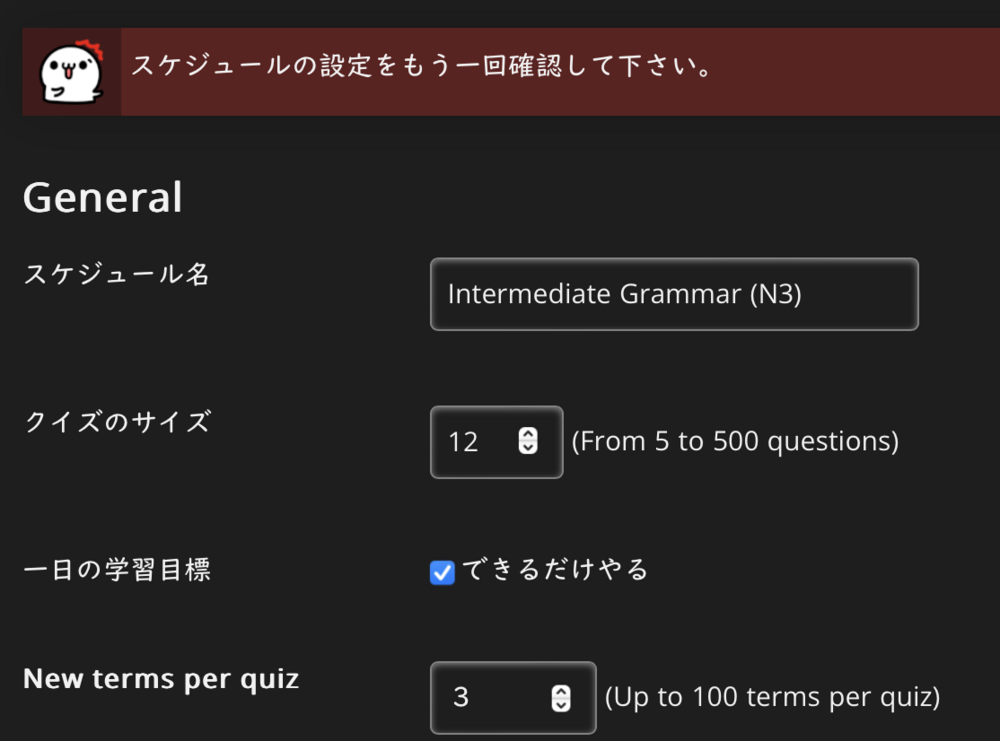The width and height of the screenshot is (1000, 741).
Task: Increase quiz size with the up arrow
Action: pos(528,434)
